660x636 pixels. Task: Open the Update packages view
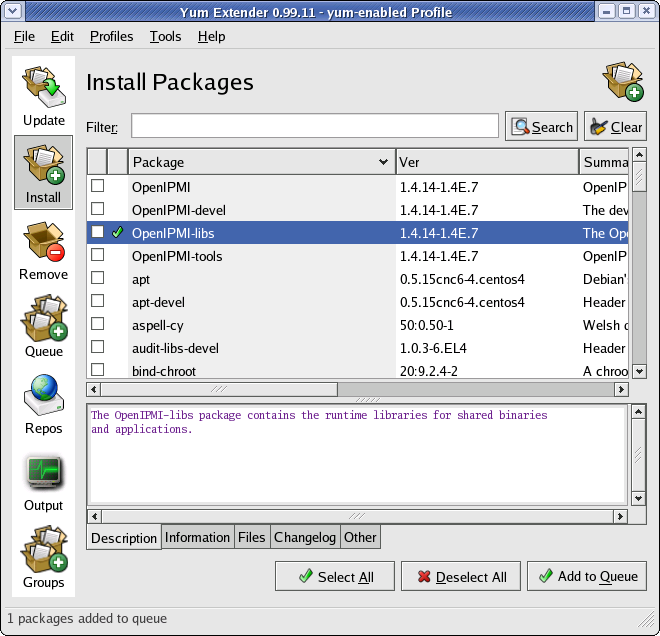43,97
